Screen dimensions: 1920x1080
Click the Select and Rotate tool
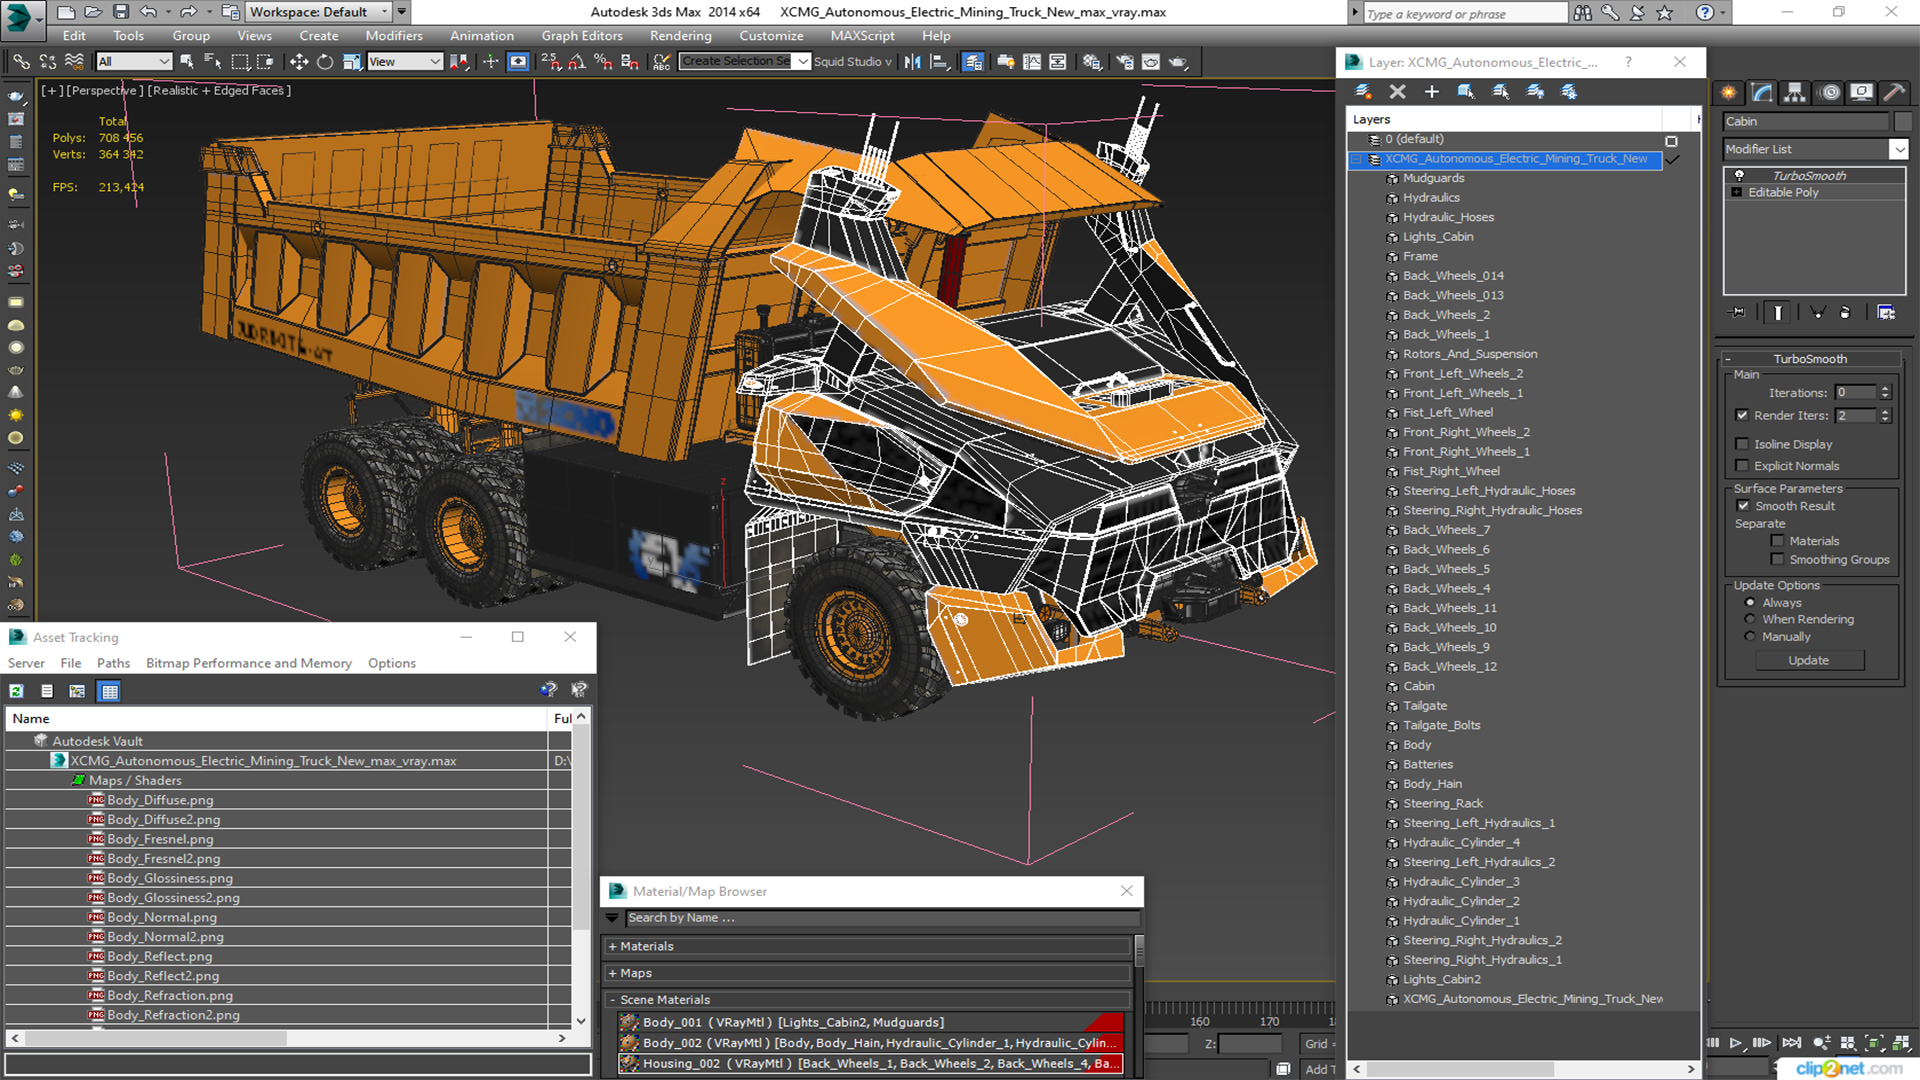[x=325, y=62]
